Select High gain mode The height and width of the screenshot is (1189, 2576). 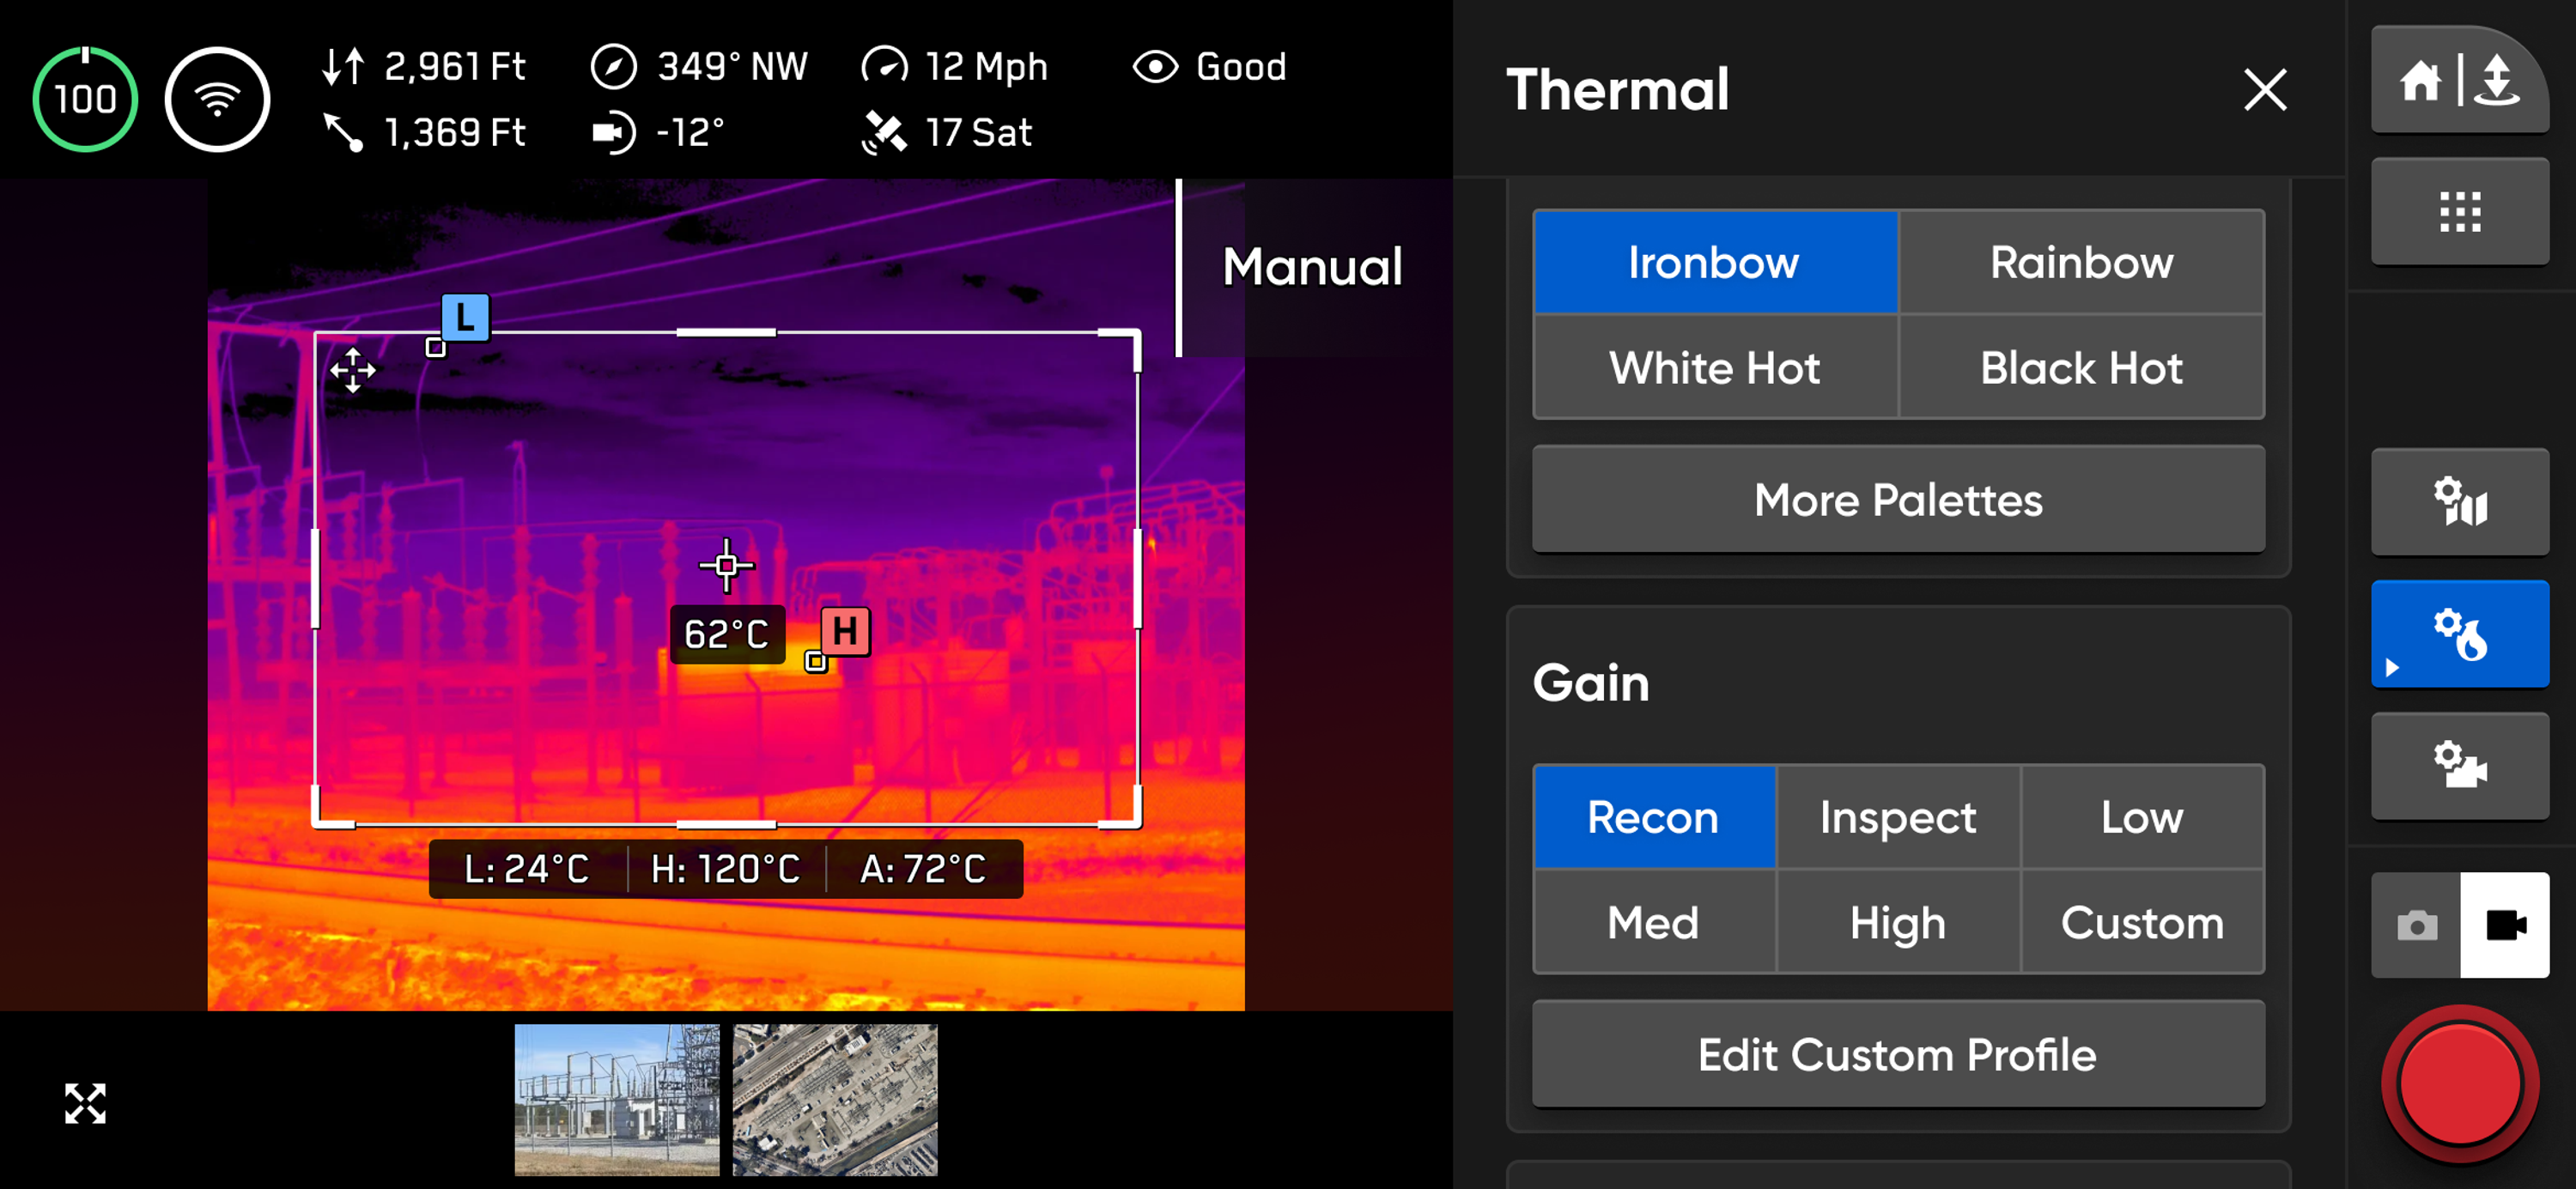pyautogui.click(x=1898, y=922)
